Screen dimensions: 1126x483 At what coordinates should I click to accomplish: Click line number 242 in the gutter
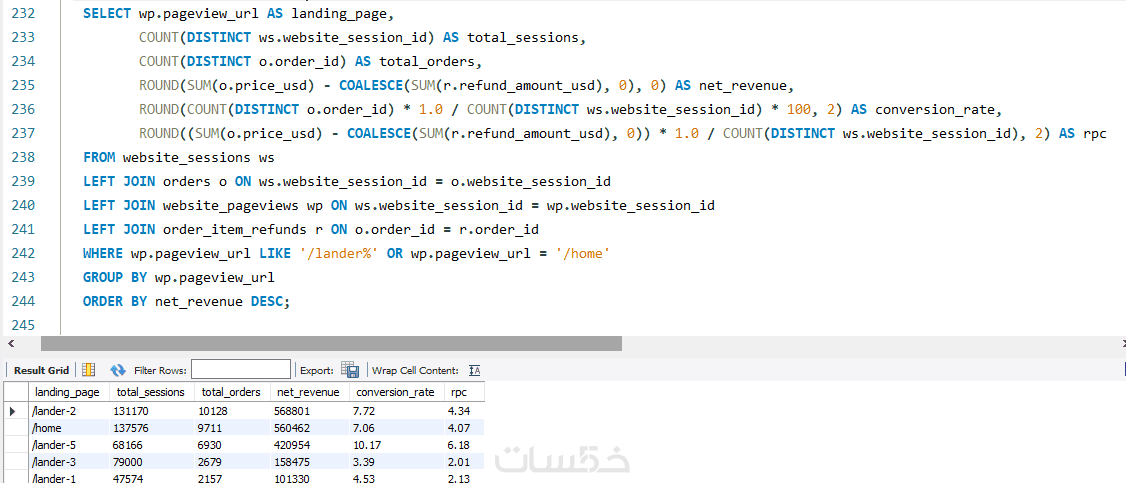(23, 253)
